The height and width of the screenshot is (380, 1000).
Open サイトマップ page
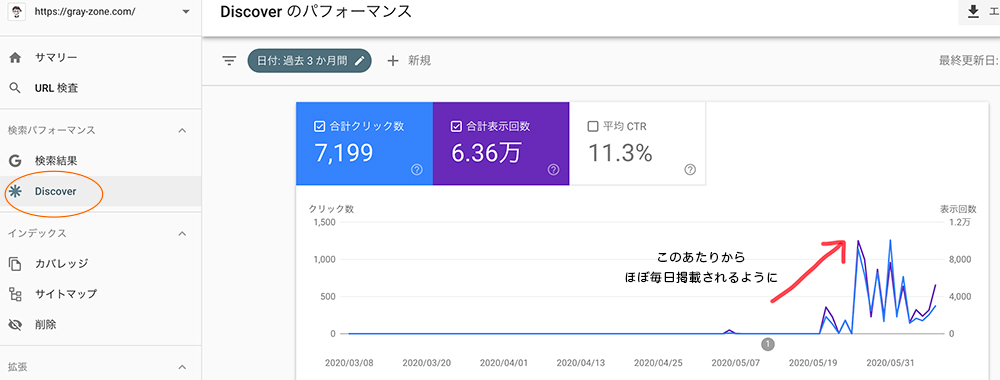[66, 294]
